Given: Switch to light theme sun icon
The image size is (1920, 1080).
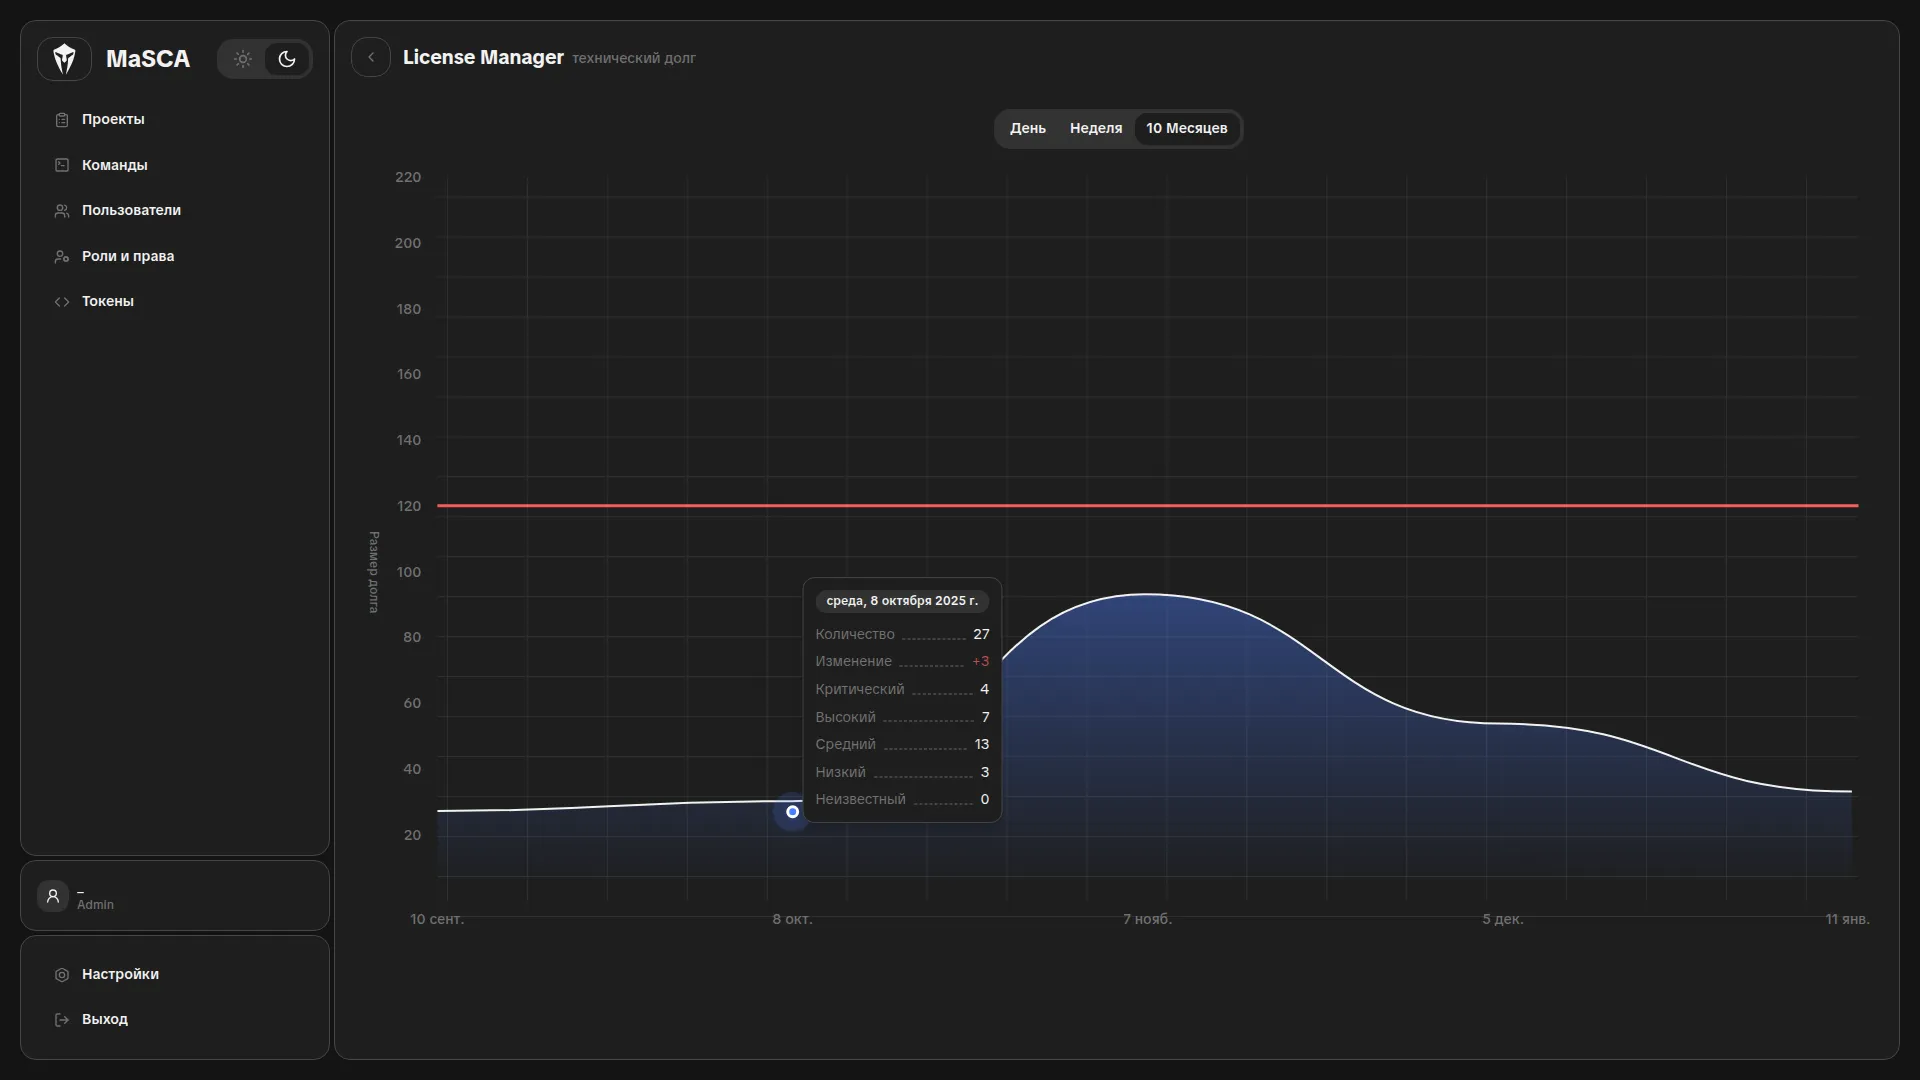Looking at the screenshot, I should [243, 59].
